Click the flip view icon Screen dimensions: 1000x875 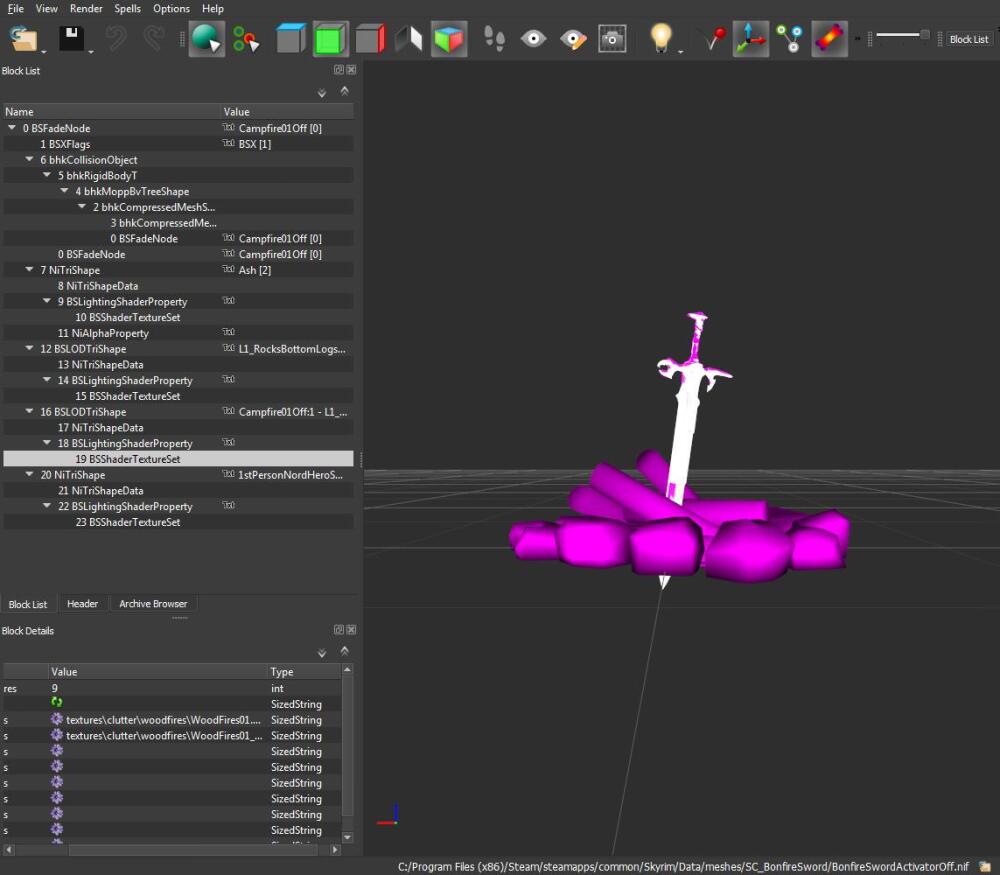[x=409, y=39]
